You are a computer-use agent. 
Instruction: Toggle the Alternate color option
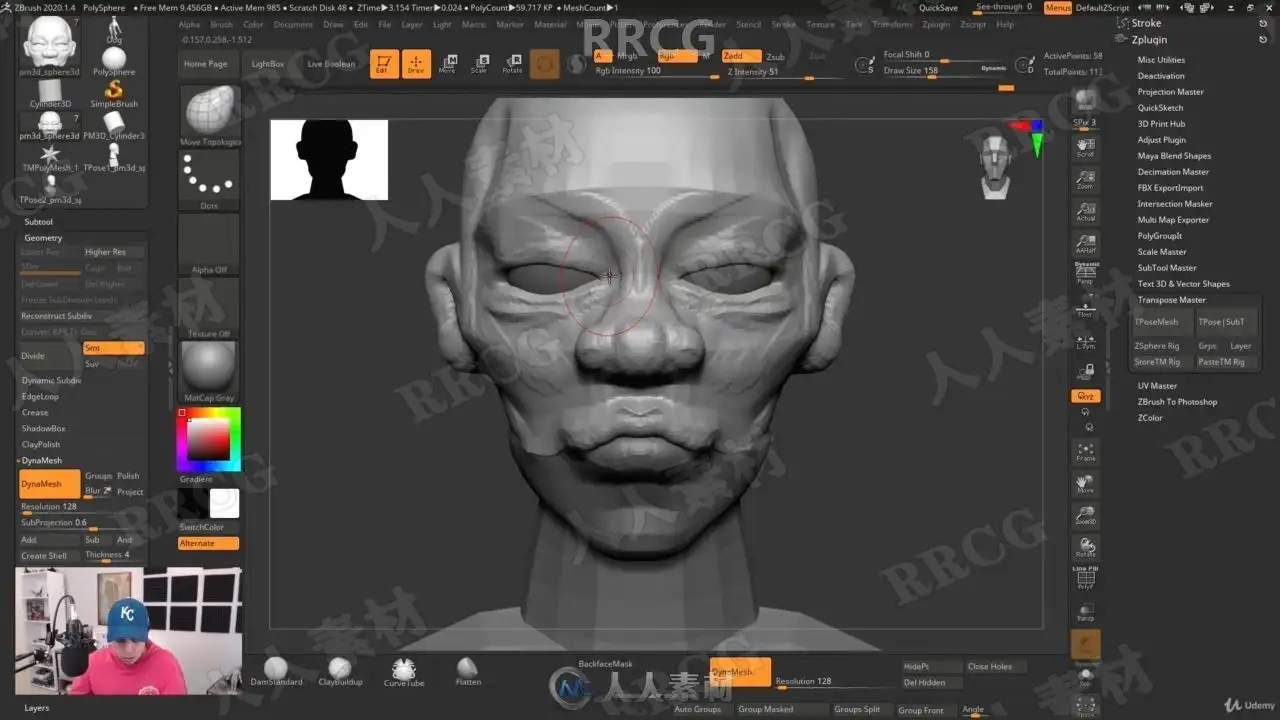click(208, 543)
